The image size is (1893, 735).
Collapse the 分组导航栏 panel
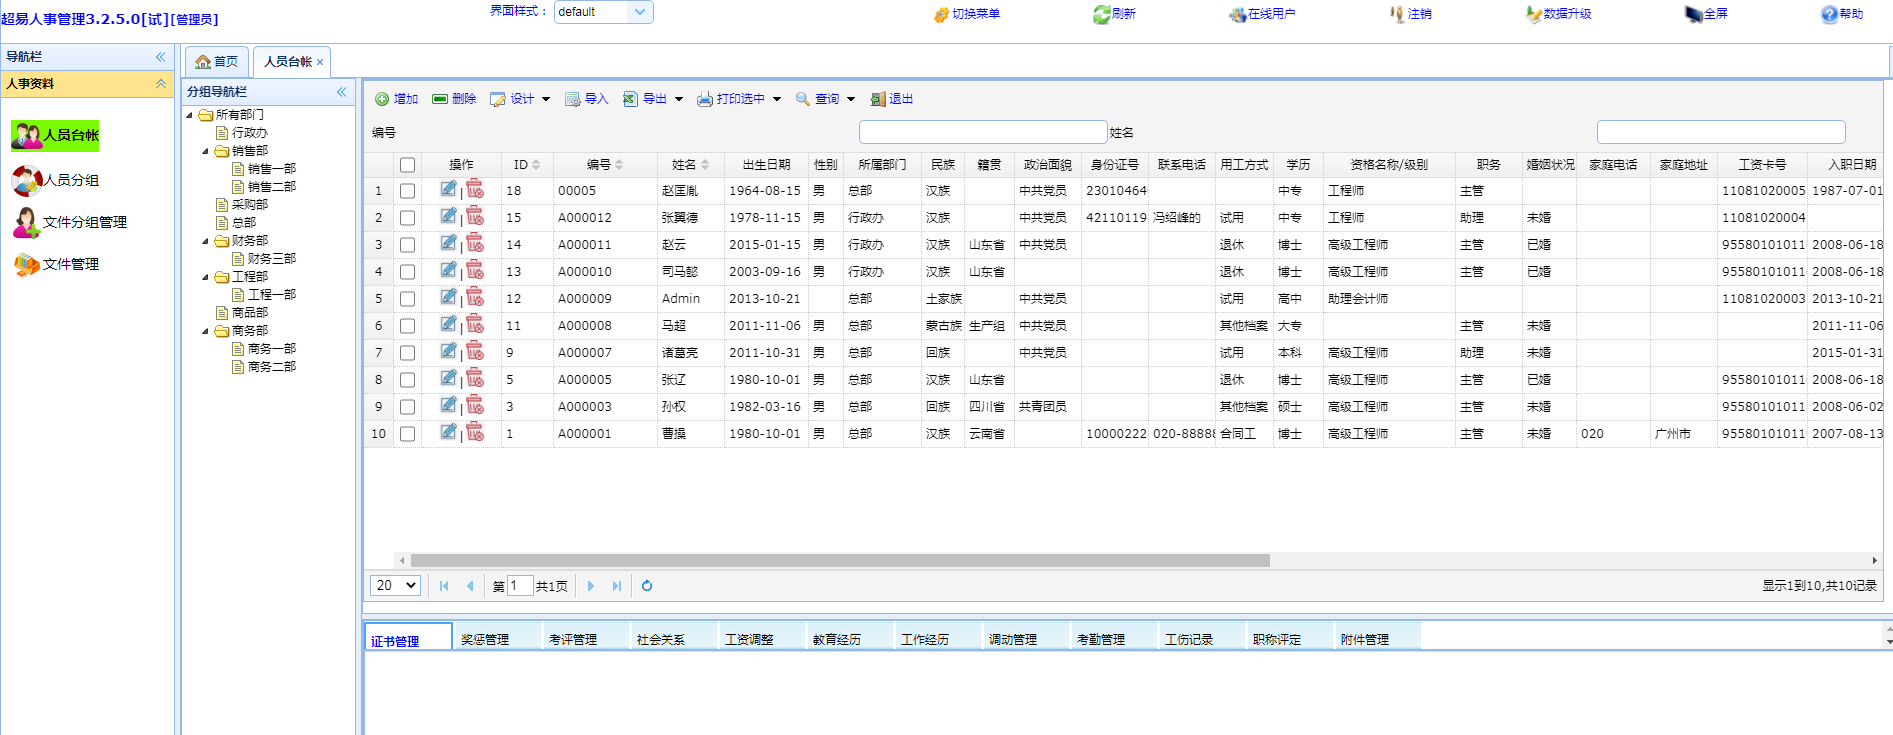click(341, 92)
